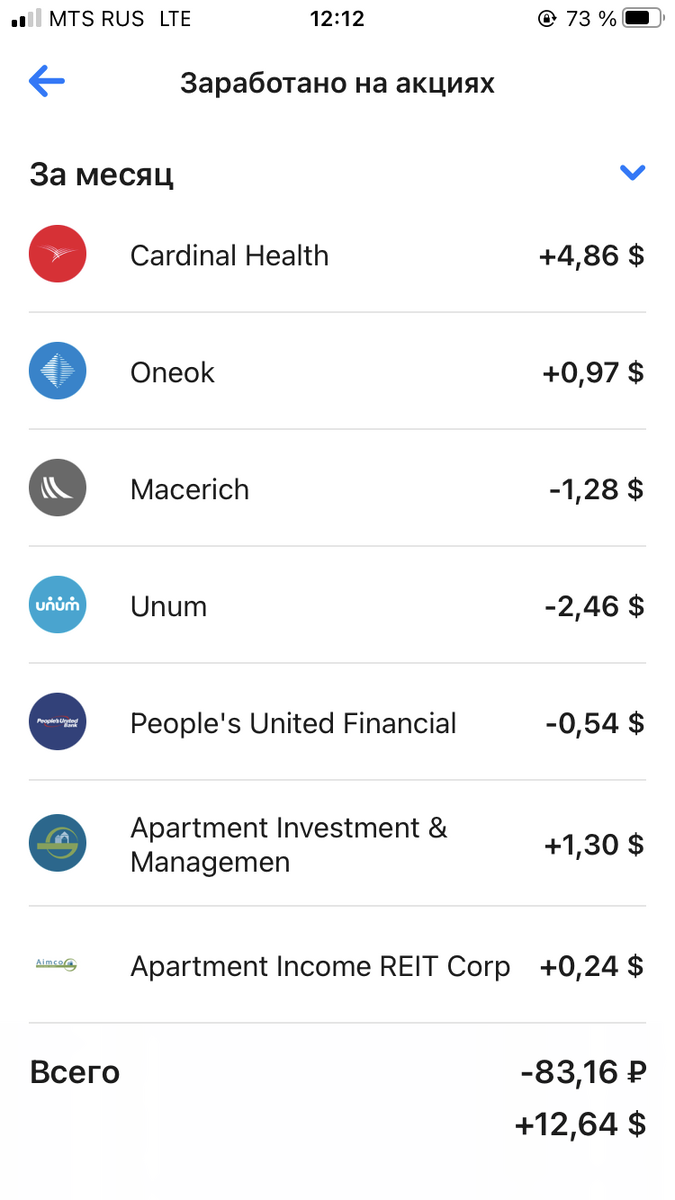Viewport: 675px width, 1200px height.
Task: Tap the Unum light-blue logo
Action: (58, 605)
